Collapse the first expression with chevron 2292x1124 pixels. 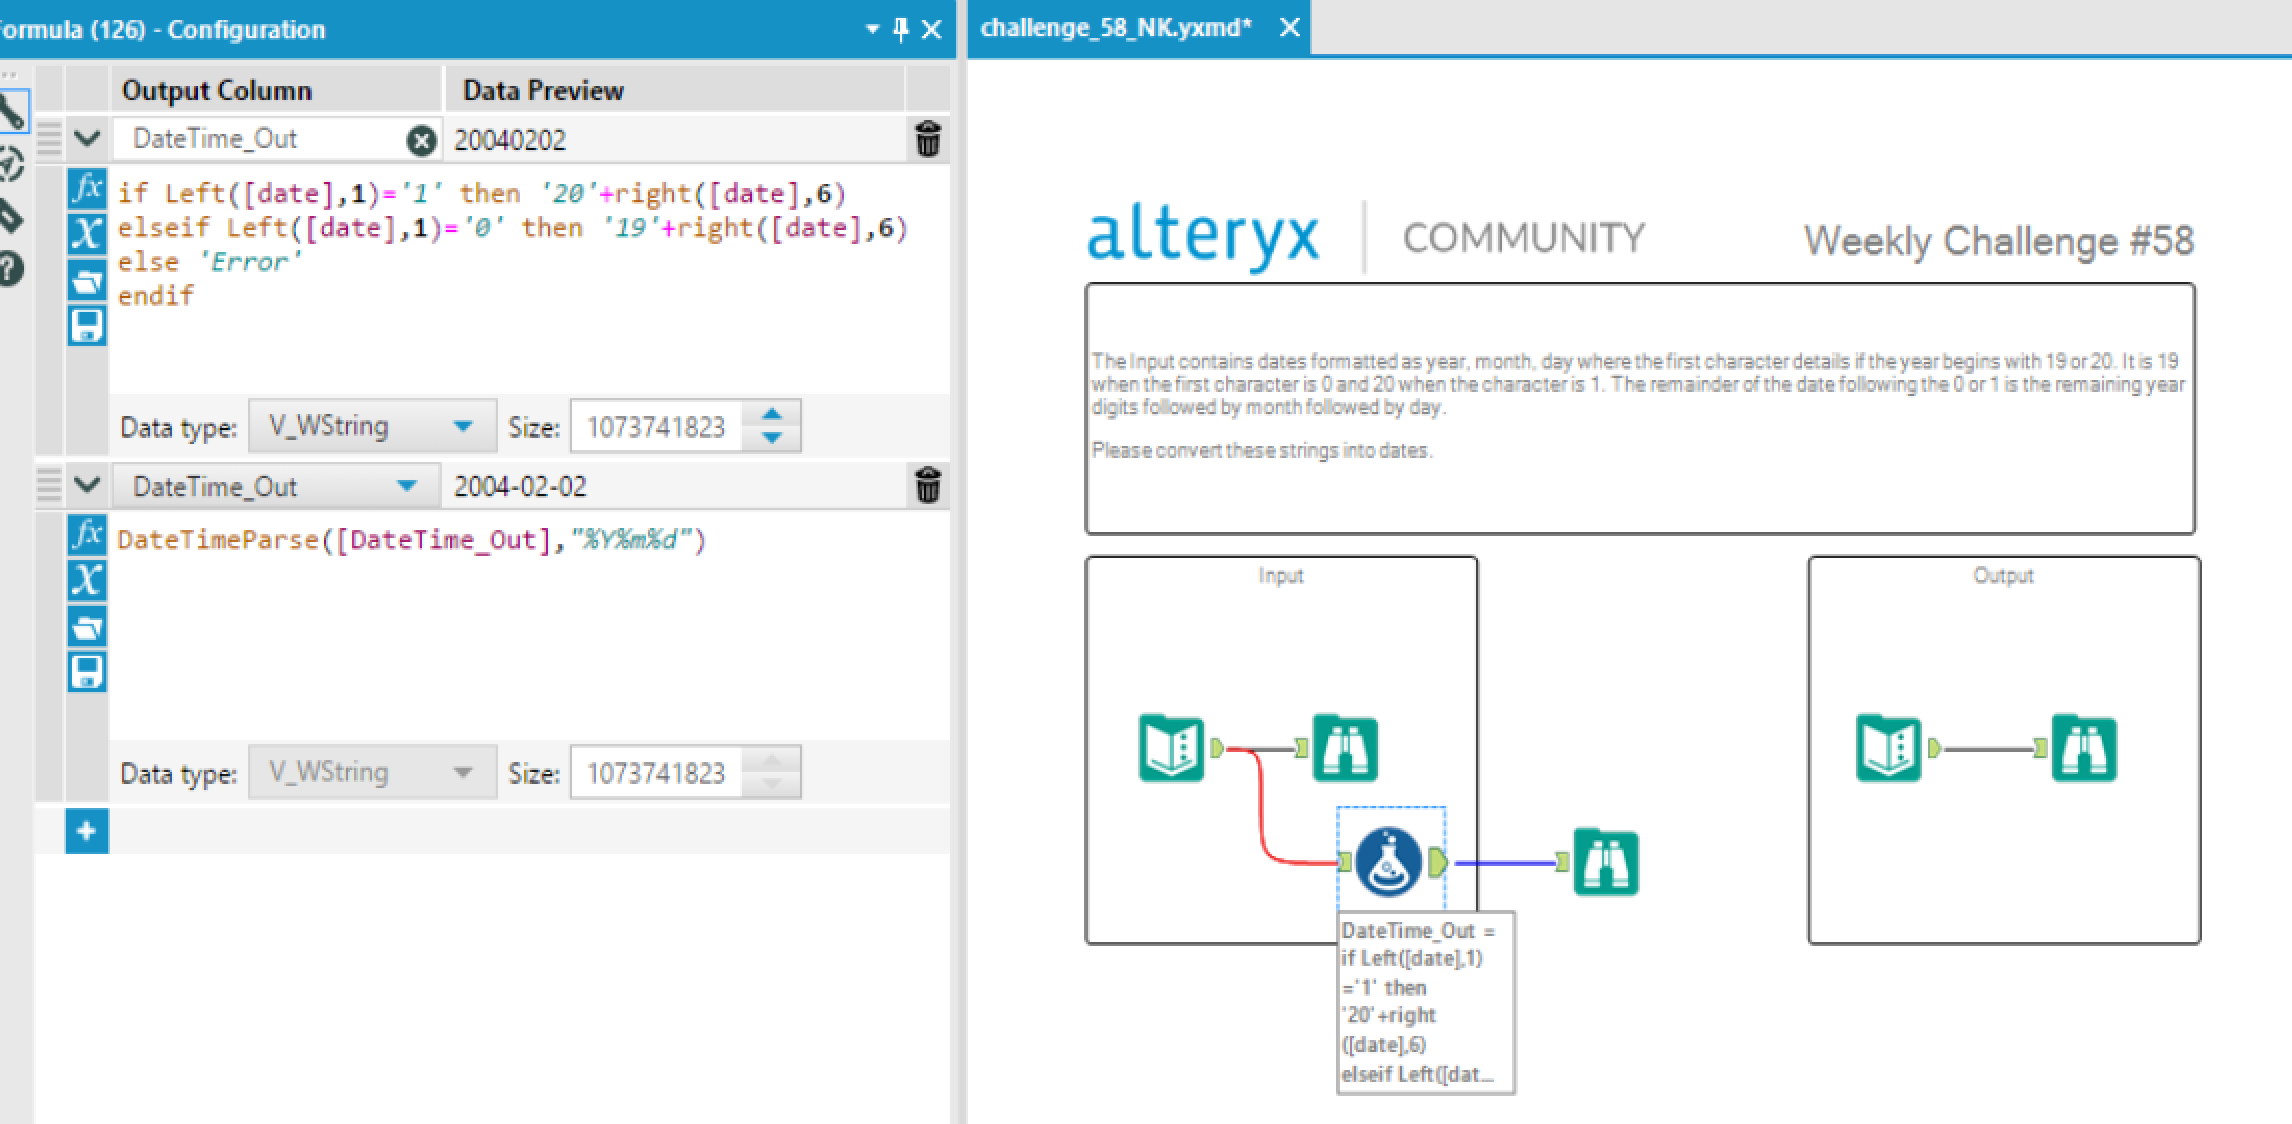pos(87,139)
